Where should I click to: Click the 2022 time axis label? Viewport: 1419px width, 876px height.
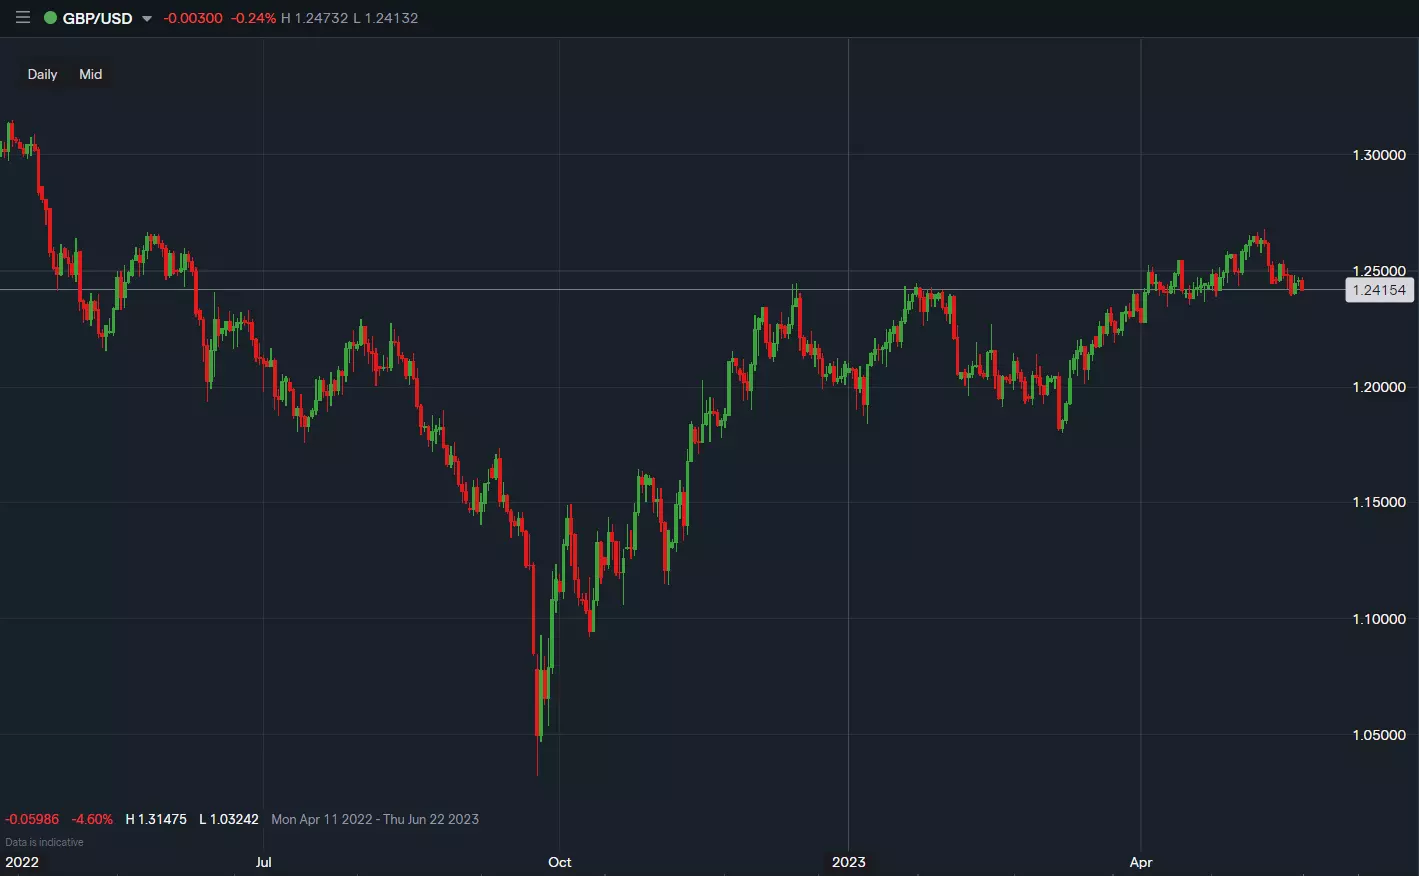click(22, 862)
